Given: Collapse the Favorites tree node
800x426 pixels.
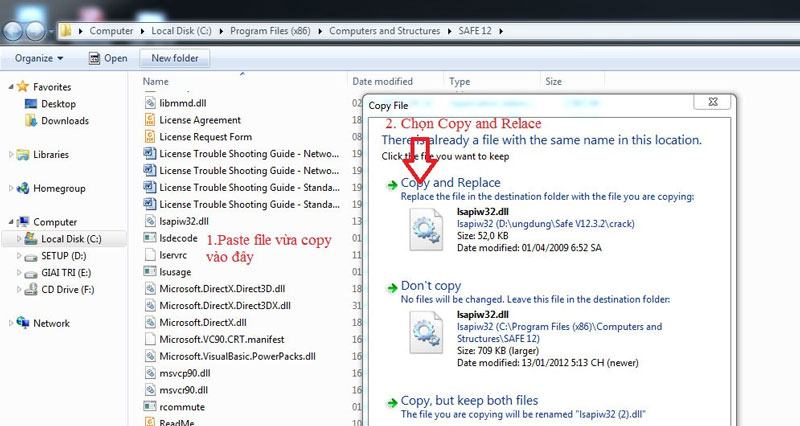Looking at the screenshot, I should tap(11, 87).
